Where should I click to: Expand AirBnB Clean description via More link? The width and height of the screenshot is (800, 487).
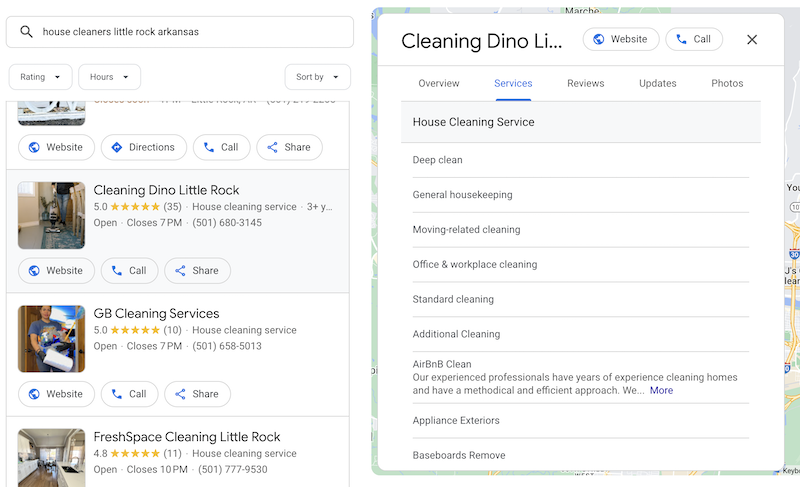coord(661,391)
